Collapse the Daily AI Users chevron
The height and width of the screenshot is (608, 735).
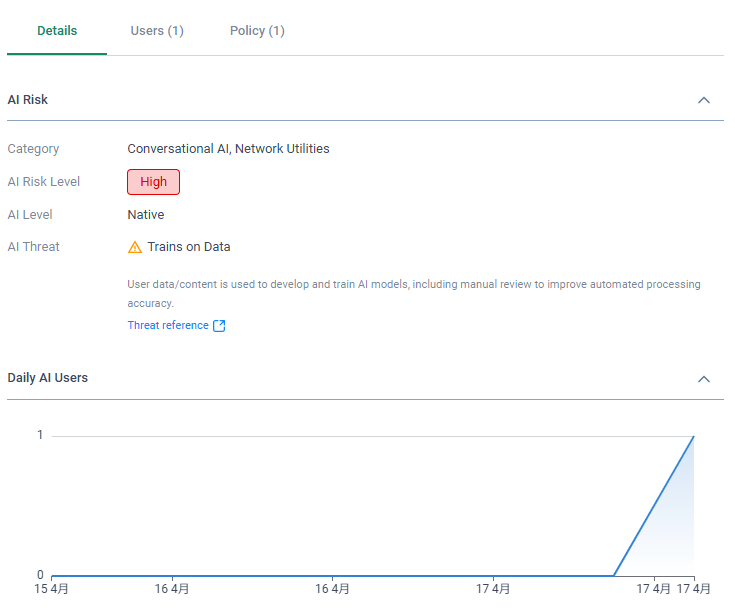click(704, 379)
